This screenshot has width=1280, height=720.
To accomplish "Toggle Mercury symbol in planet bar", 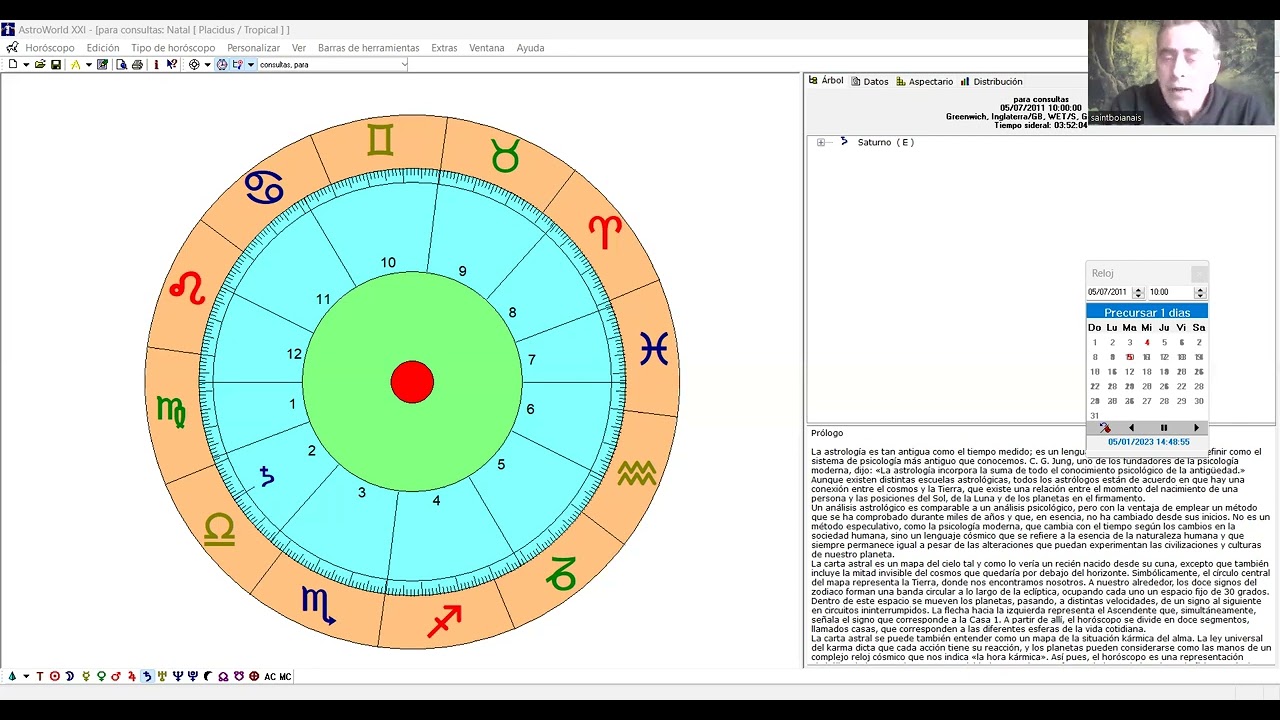I will coord(87,676).
